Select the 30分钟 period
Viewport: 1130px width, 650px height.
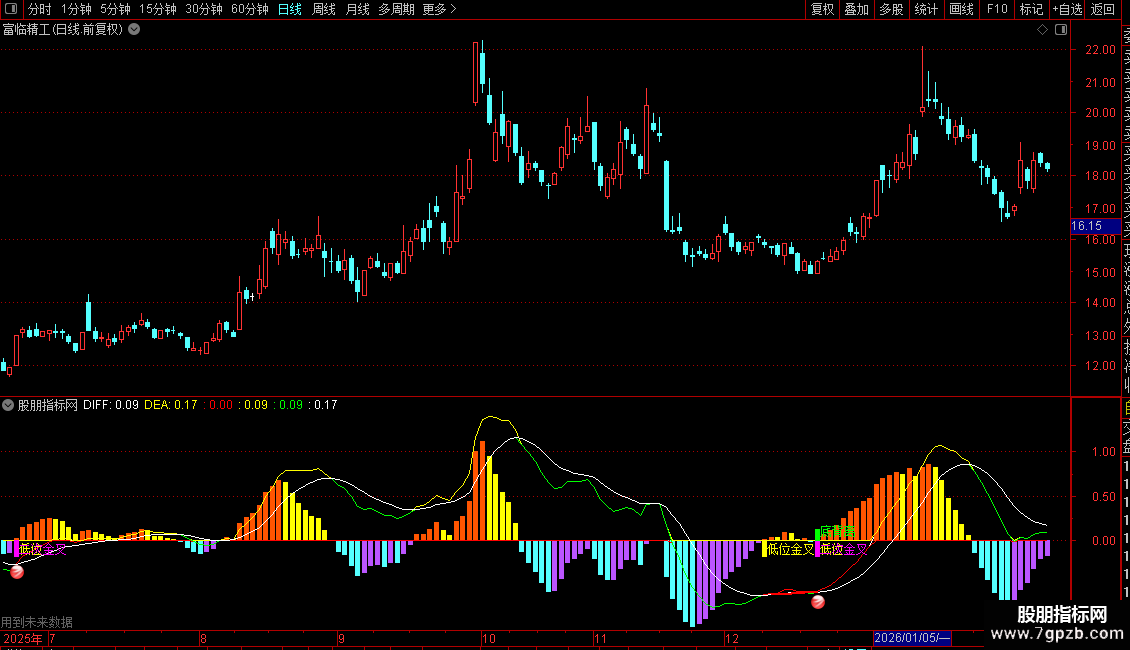pos(204,9)
